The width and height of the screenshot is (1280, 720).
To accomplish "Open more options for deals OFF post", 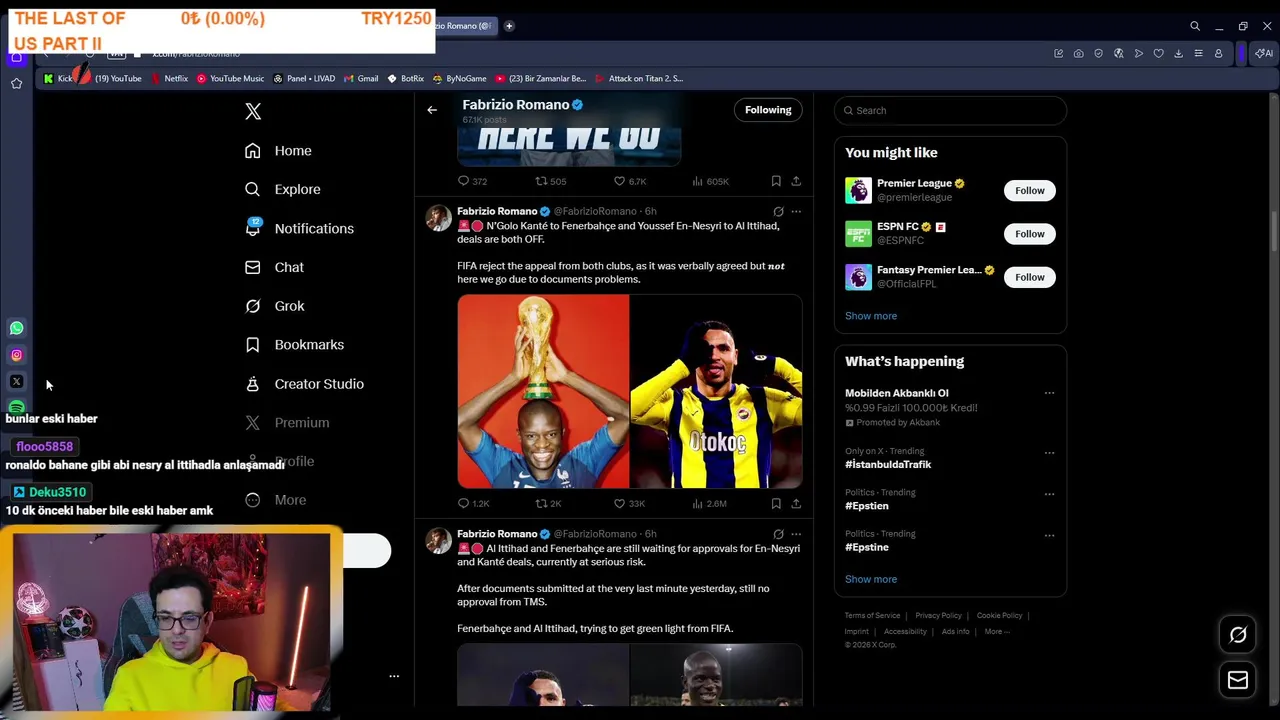I will coord(796,212).
